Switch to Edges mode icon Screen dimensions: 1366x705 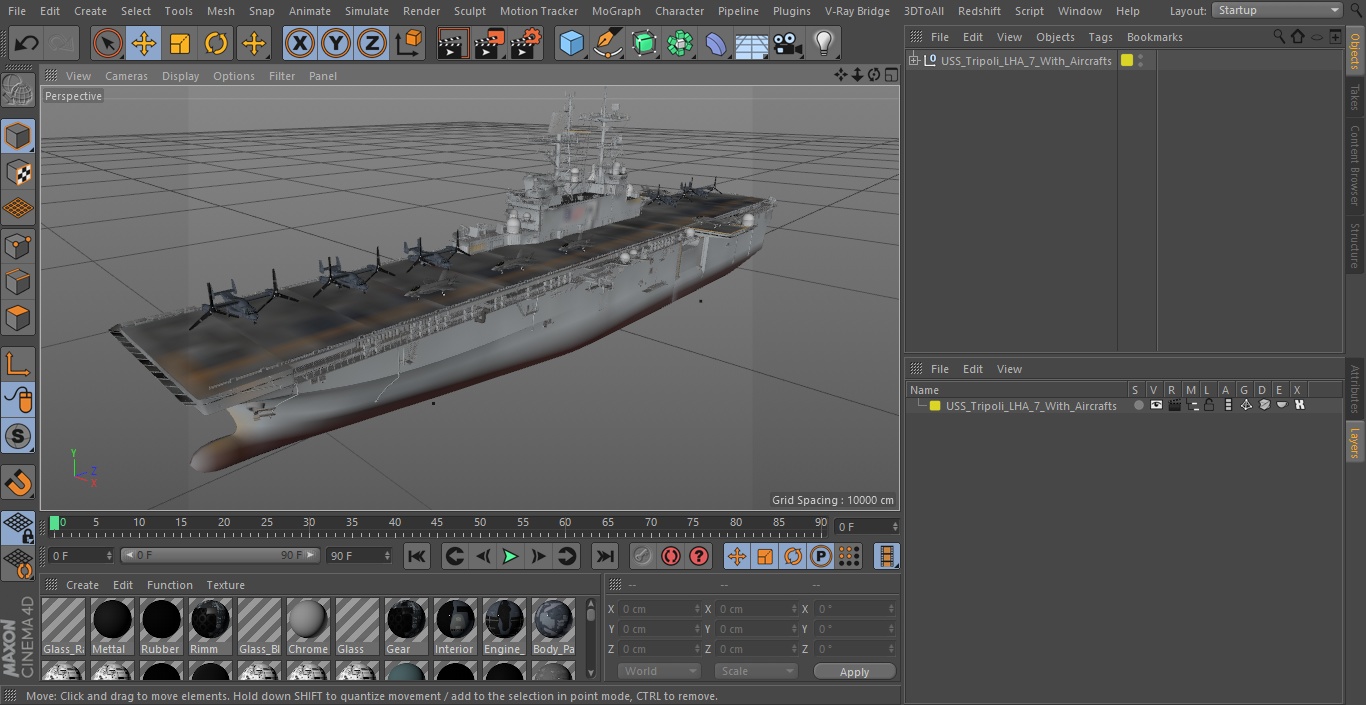18,282
